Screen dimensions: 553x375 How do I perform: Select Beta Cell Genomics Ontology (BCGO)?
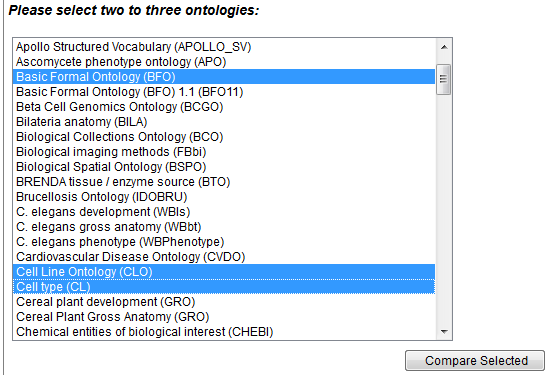tap(224, 107)
